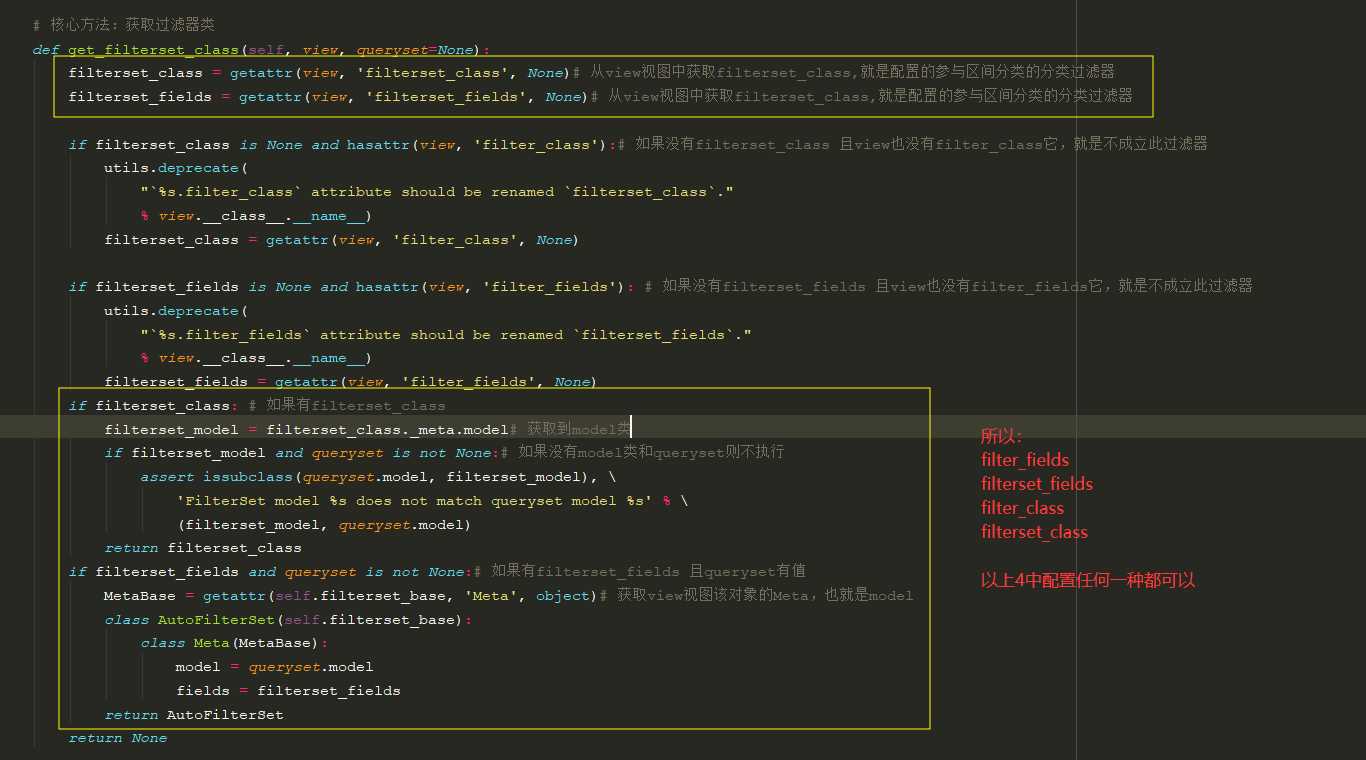
Task: Click comment '如果没有model类和queryset则不执行'
Action: tap(651, 453)
